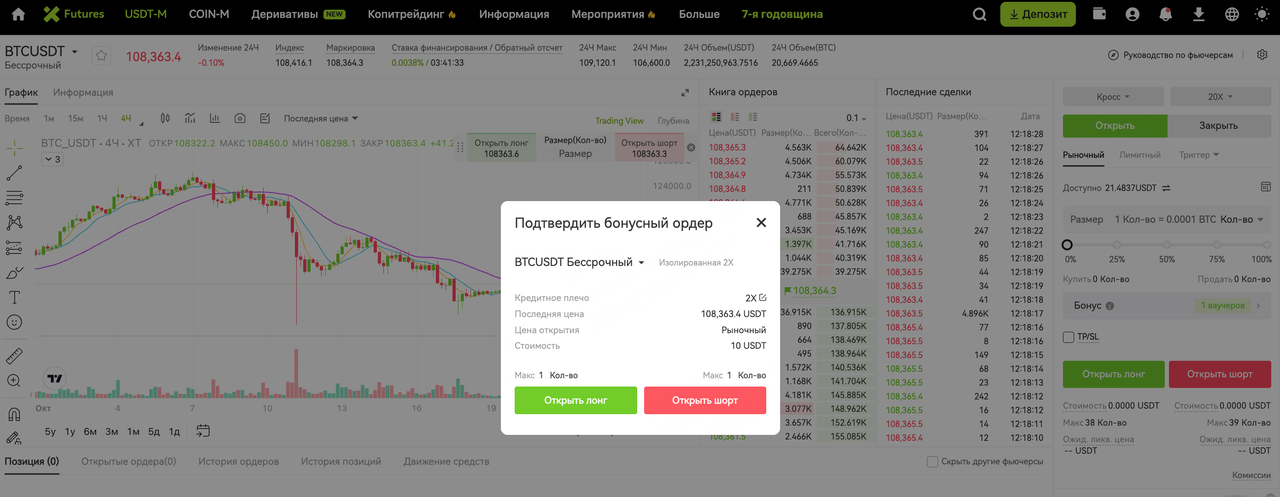Close the confirm bonus order dialog

761,223
